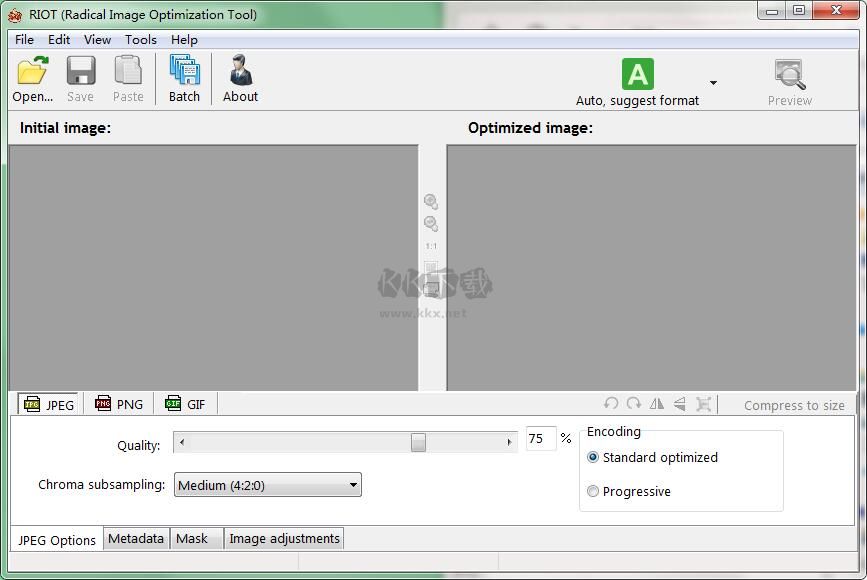This screenshot has width=867, height=580.
Task: Click the Compress to size button
Action: point(794,406)
